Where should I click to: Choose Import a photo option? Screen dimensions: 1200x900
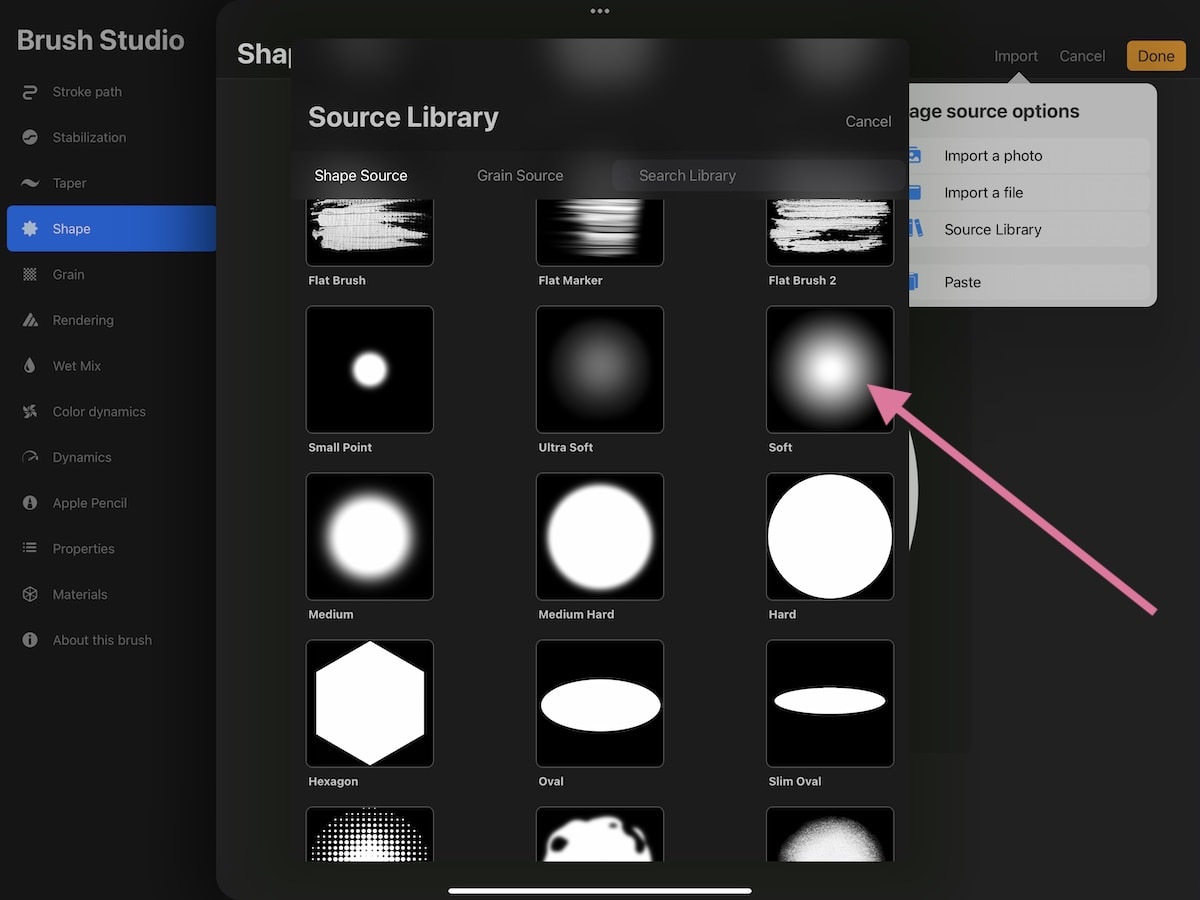(x=1029, y=156)
